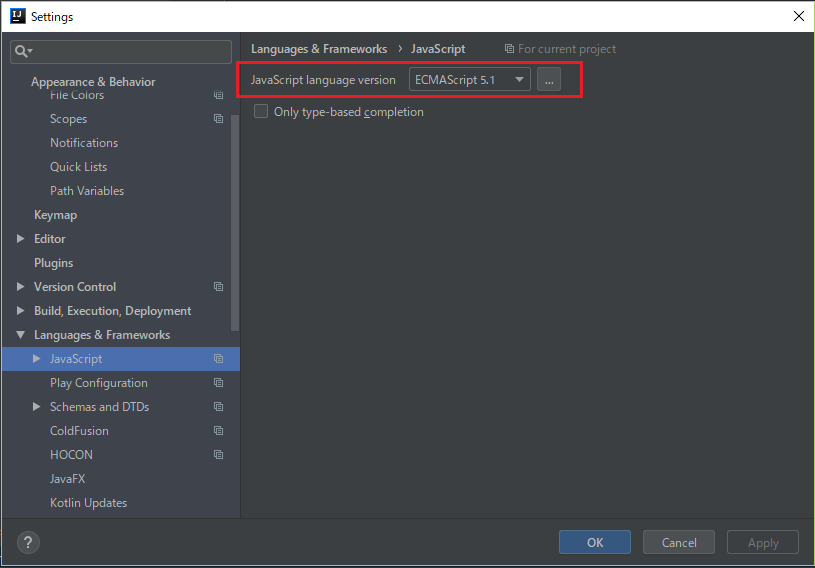Enable Only type-based completion checkbox
This screenshot has width=815, height=568.
[x=261, y=112]
